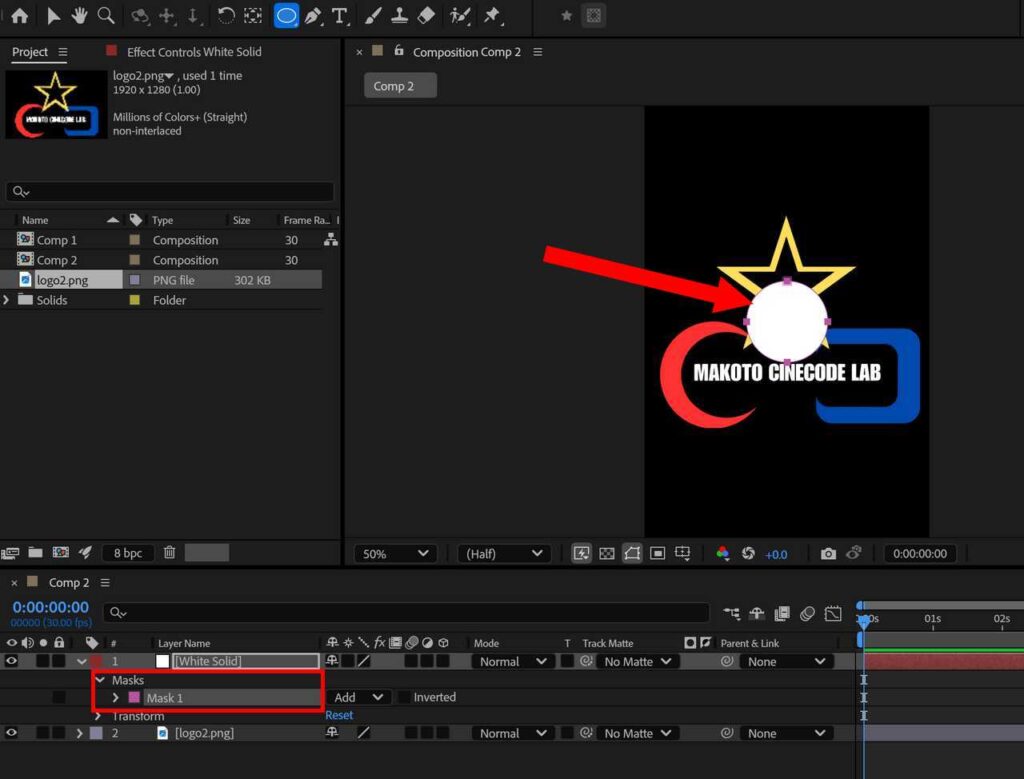Select the Pen tool
This screenshot has height=779, width=1024.
tap(313, 16)
